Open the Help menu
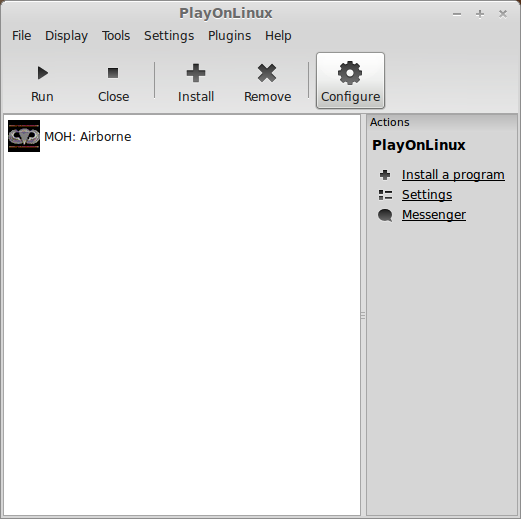 278,36
